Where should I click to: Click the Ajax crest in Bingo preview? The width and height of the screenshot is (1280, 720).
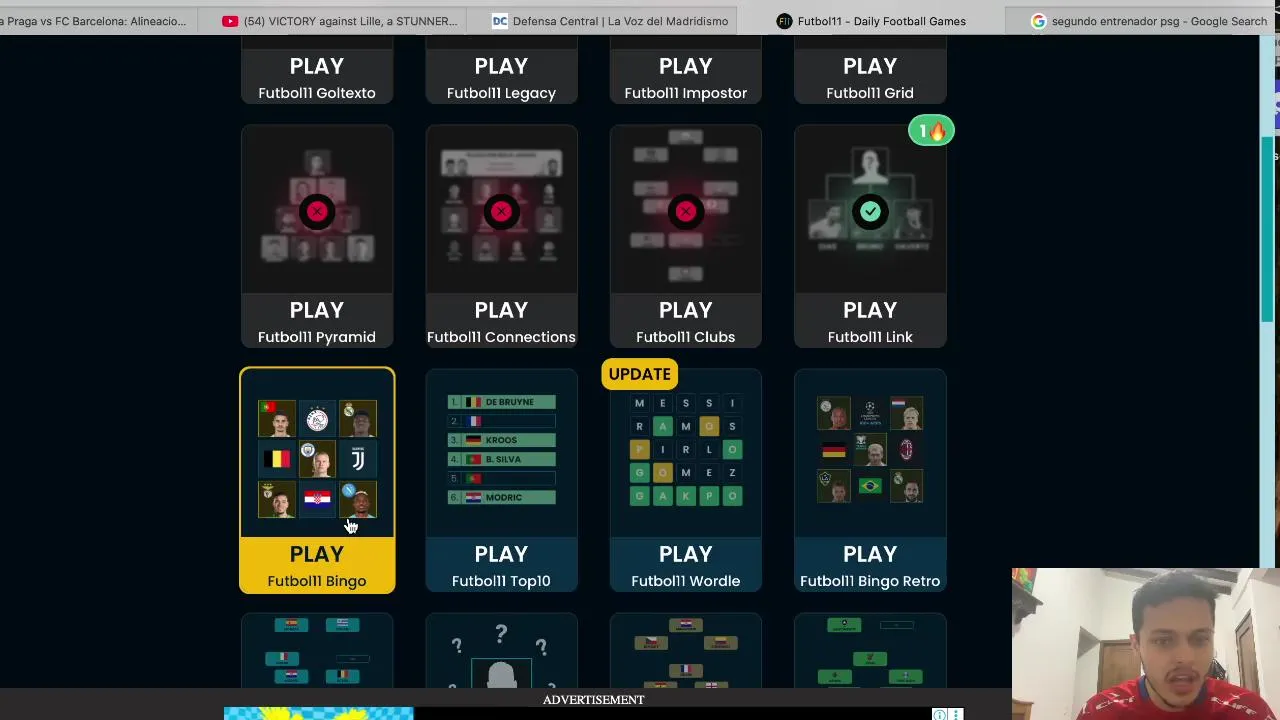(x=317, y=419)
